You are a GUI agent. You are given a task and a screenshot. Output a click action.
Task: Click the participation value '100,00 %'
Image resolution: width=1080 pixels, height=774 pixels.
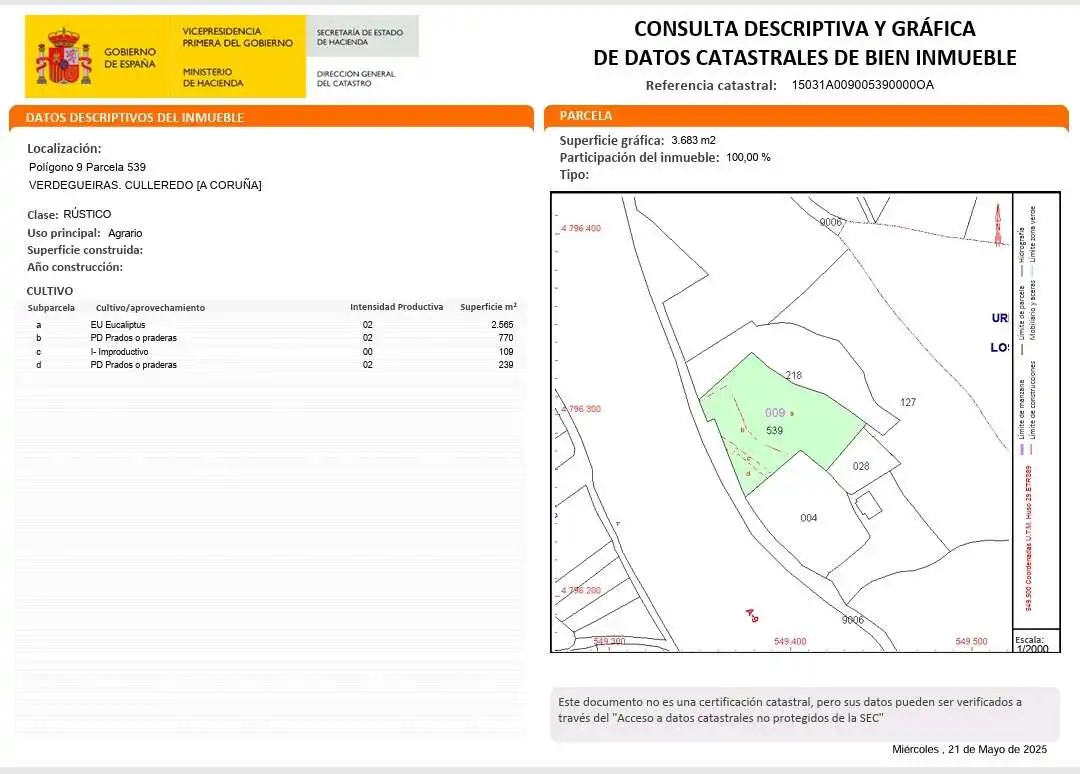point(748,157)
